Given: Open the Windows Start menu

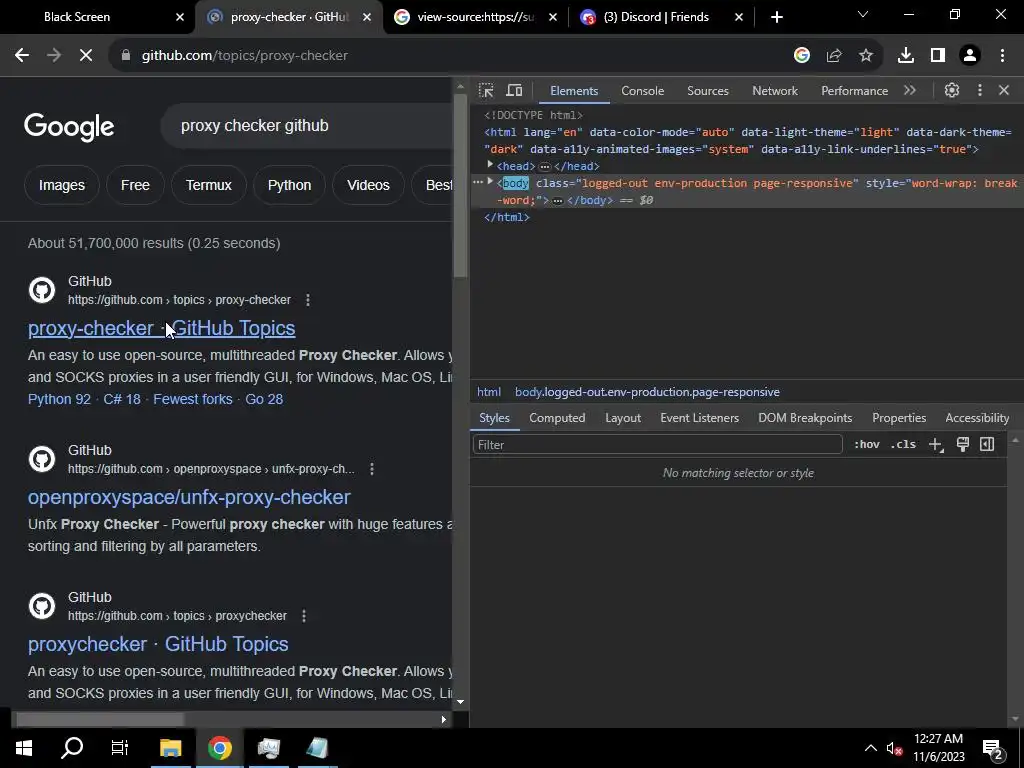Looking at the screenshot, I should coord(24,748).
